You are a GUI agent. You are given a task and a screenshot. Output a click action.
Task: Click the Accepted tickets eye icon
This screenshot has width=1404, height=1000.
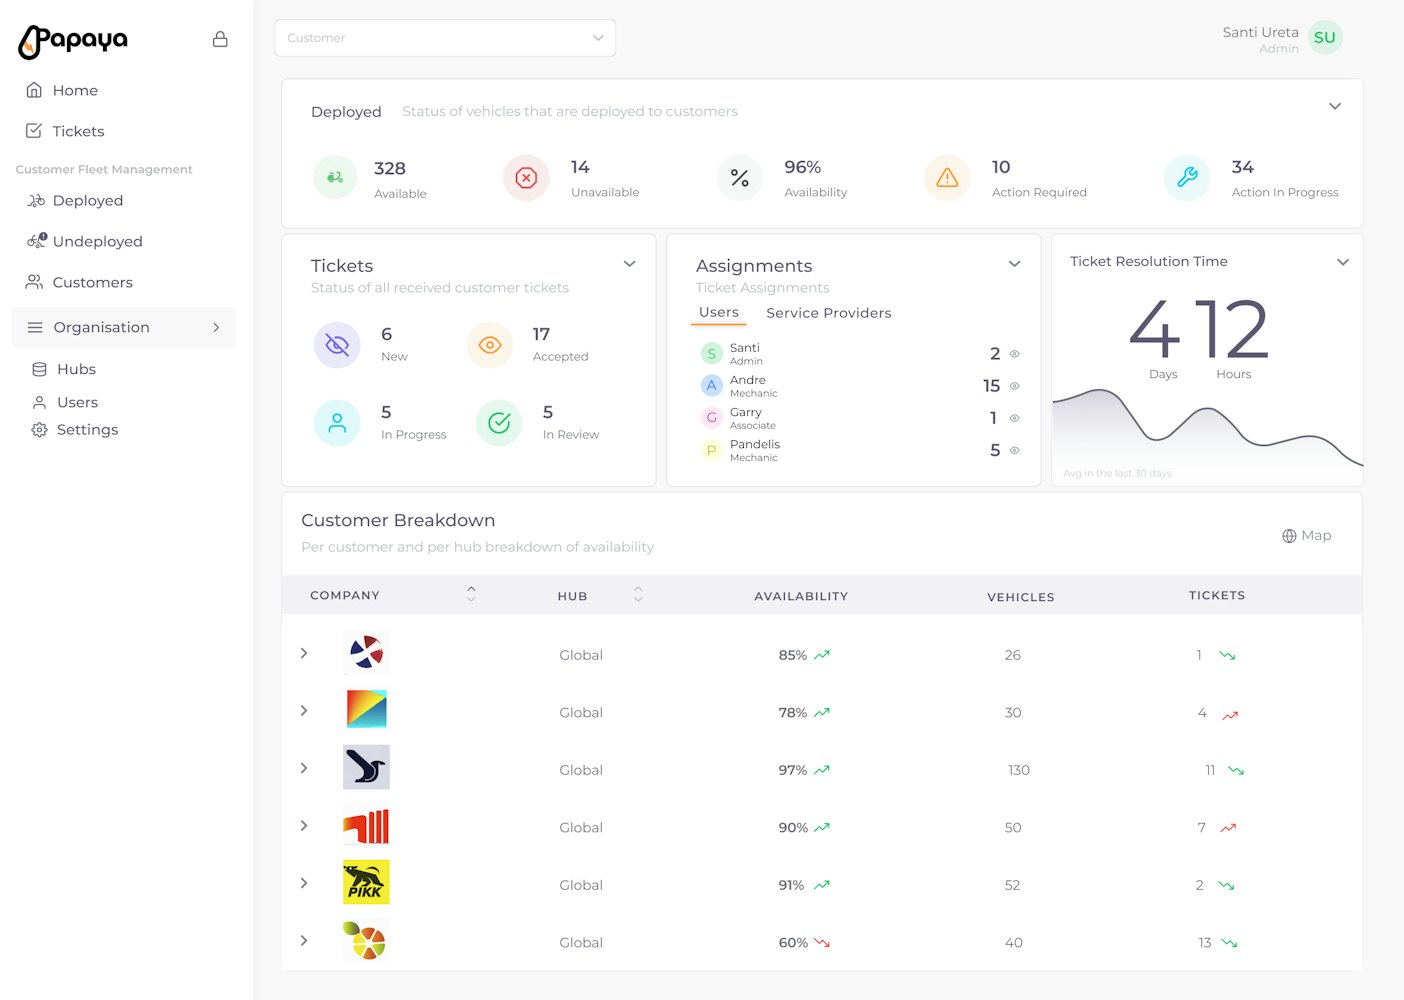[490, 345]
